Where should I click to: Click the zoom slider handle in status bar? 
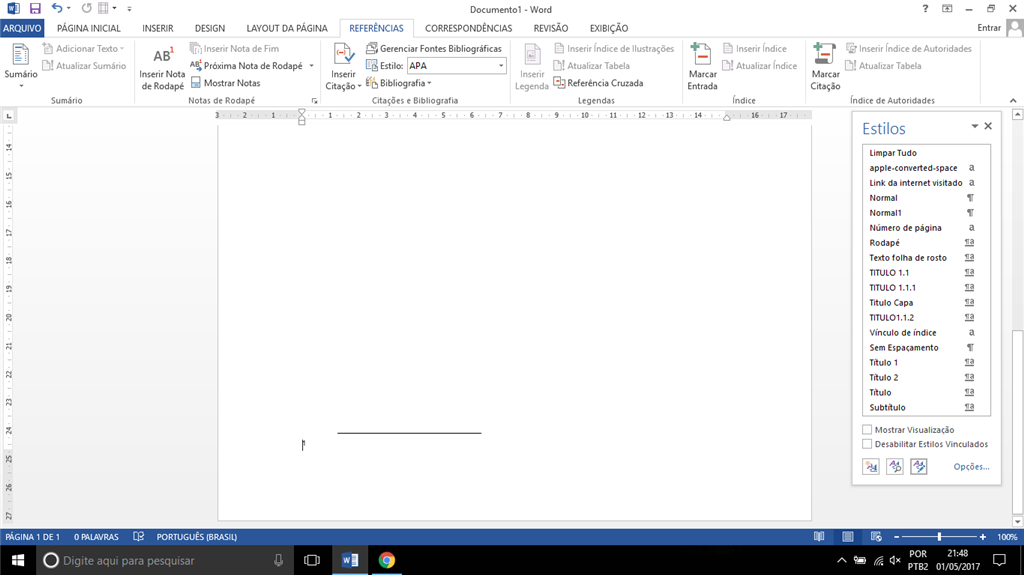(939, 536)
